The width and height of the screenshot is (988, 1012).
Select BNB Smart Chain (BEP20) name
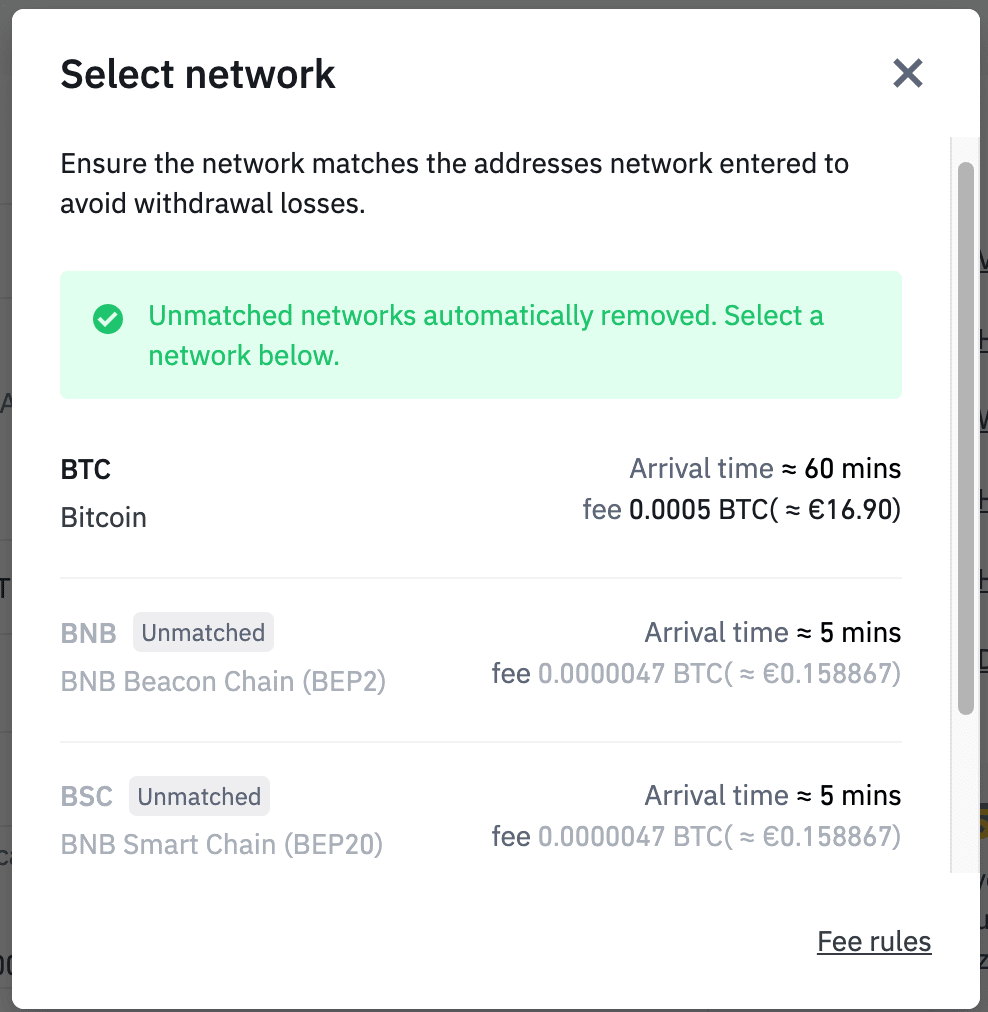point(222,845)
